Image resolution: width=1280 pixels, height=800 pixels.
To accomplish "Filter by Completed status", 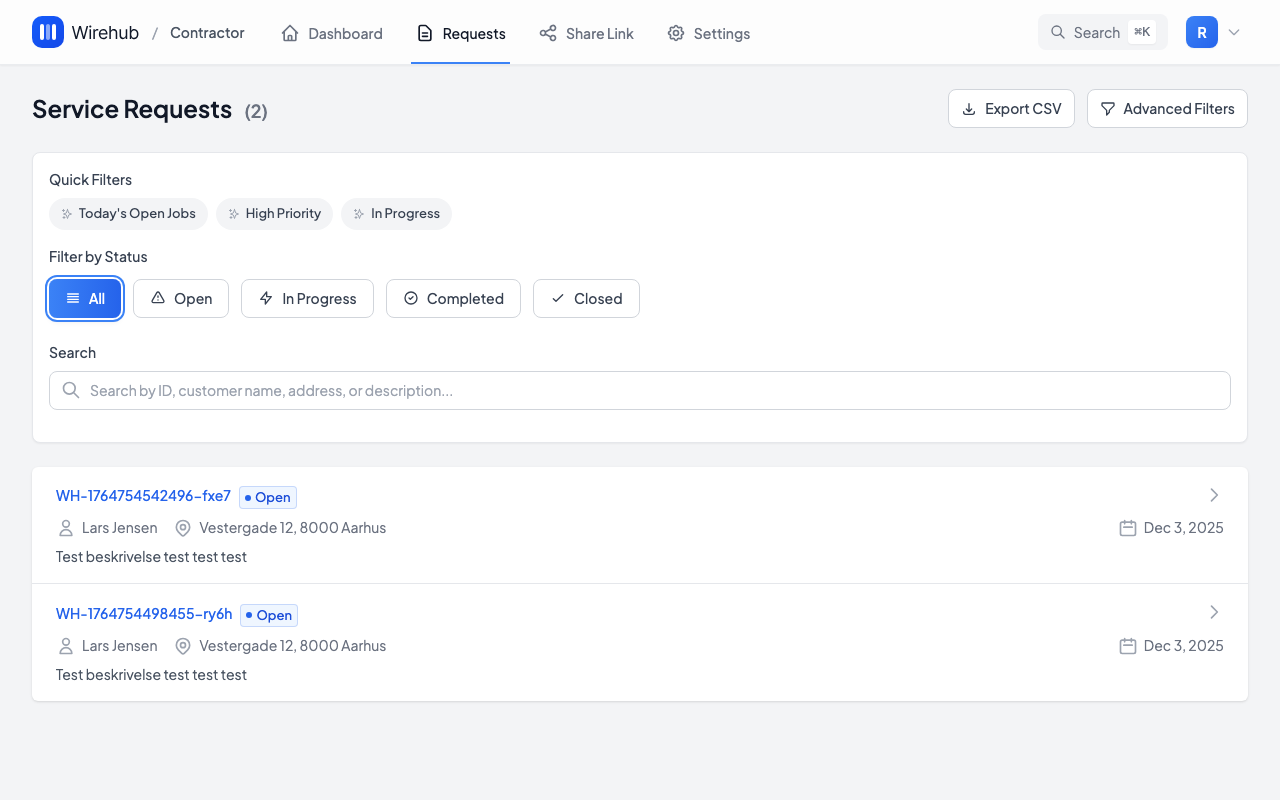I will (453, 298).
